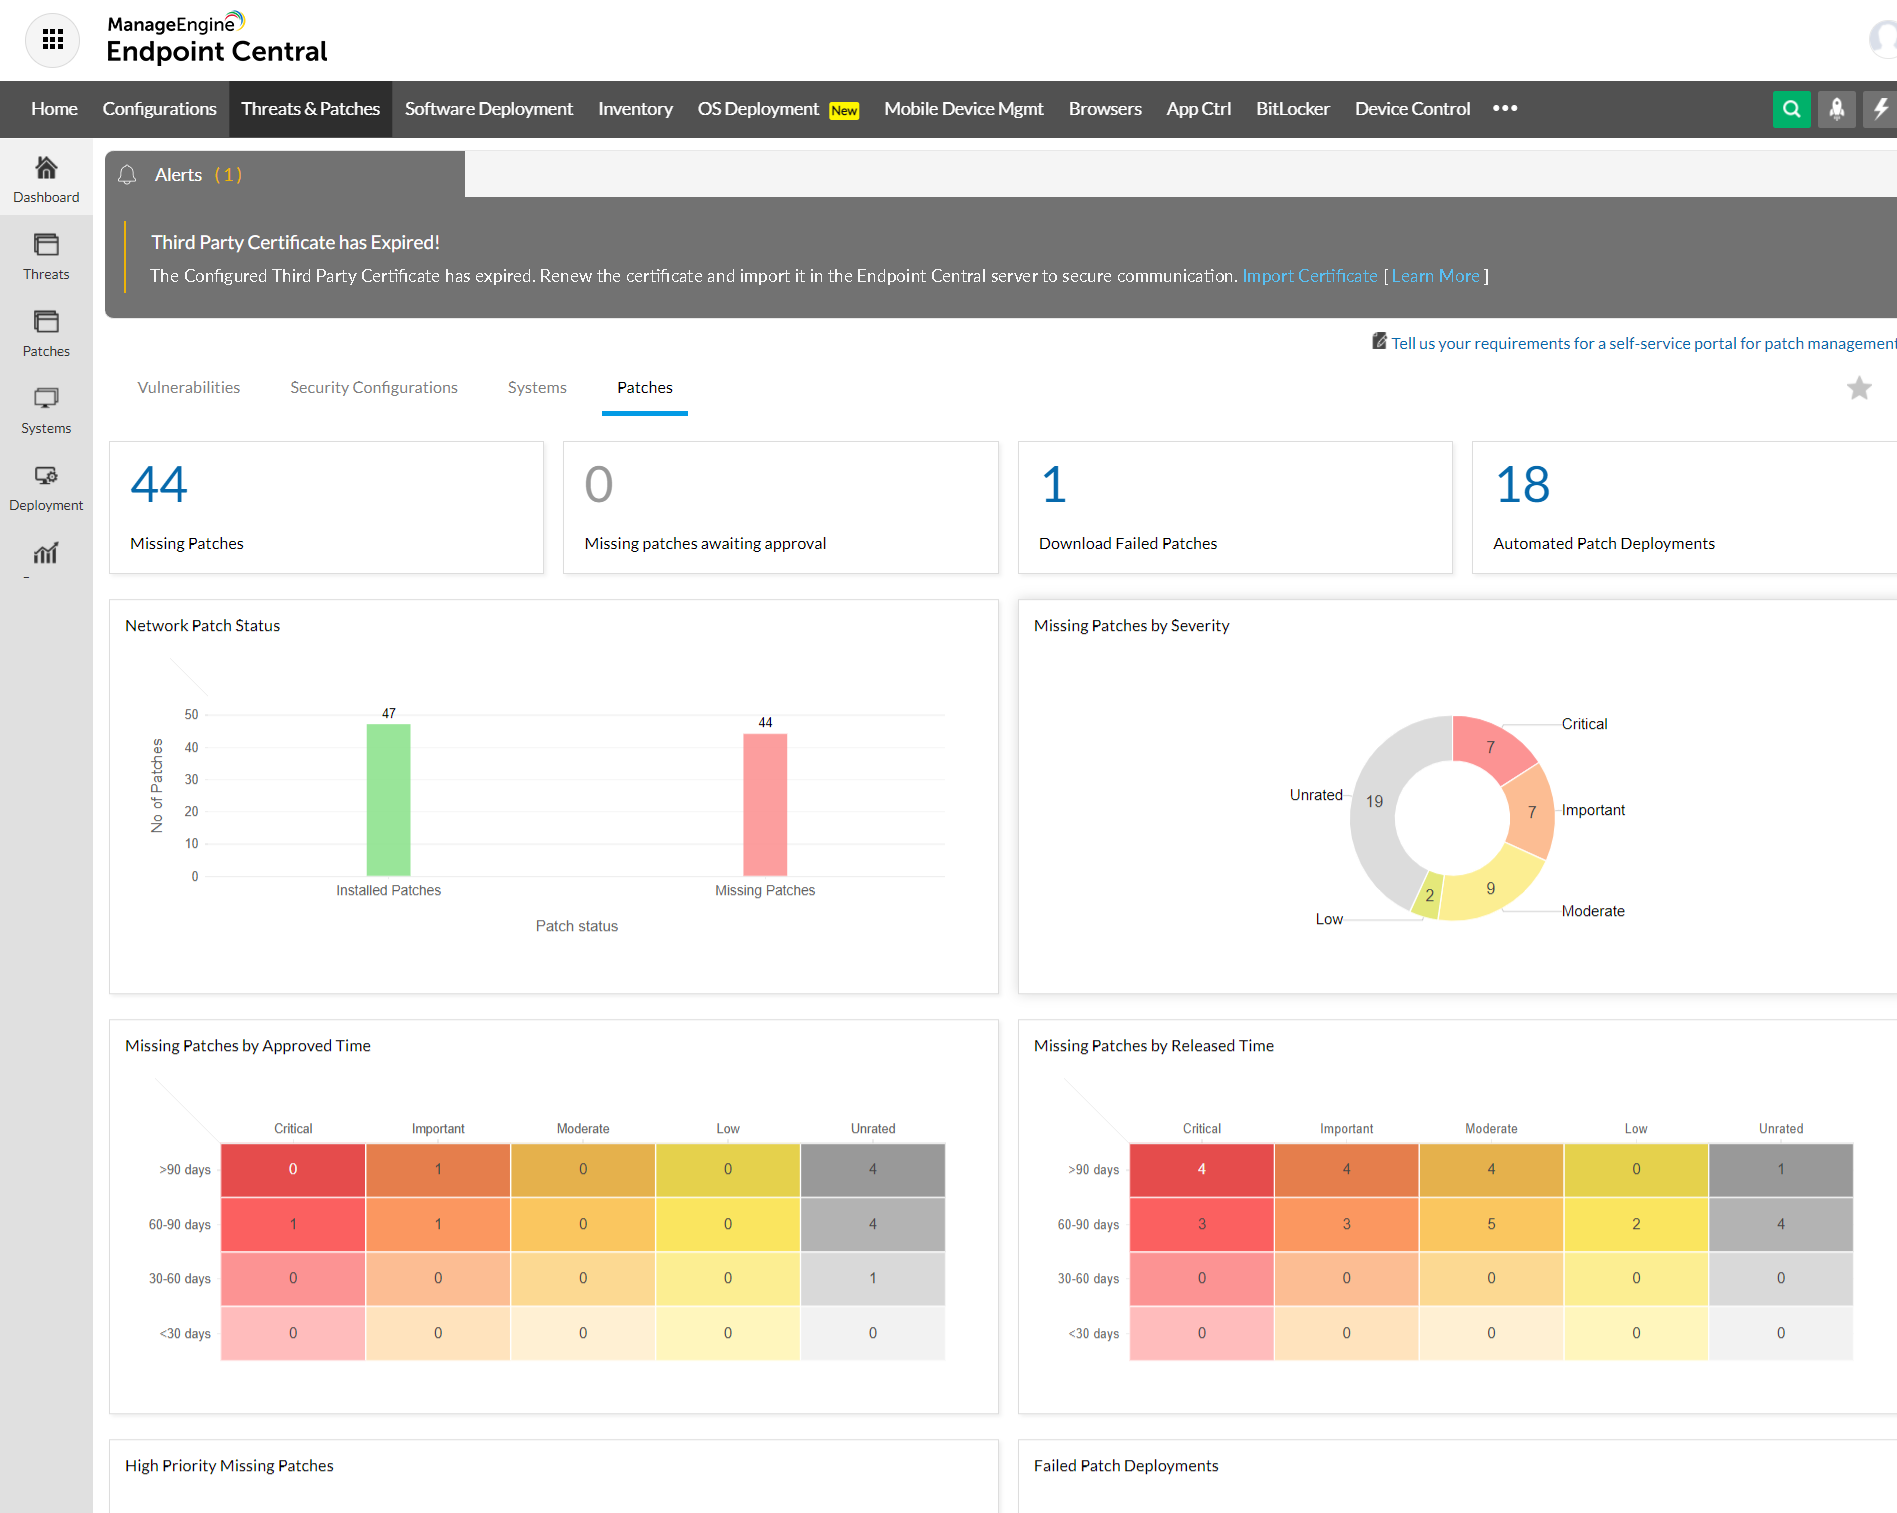The width and height of the screenshot is (1897, 1513).
Task: Open the 1 Download Failed Patches count
Action: (x=1054, y=485)
